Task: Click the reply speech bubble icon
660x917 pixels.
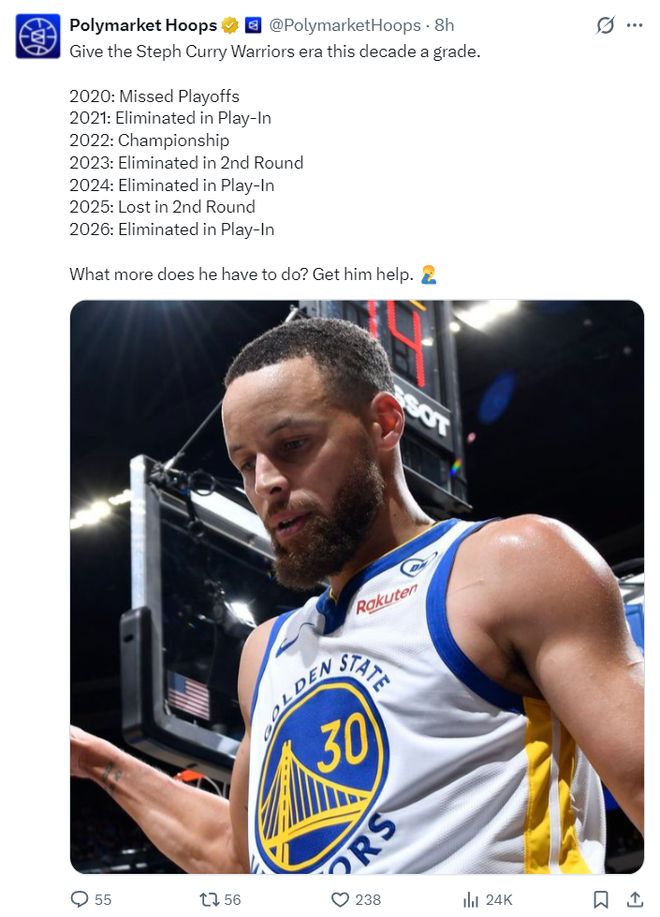Action: coord(80,899)
